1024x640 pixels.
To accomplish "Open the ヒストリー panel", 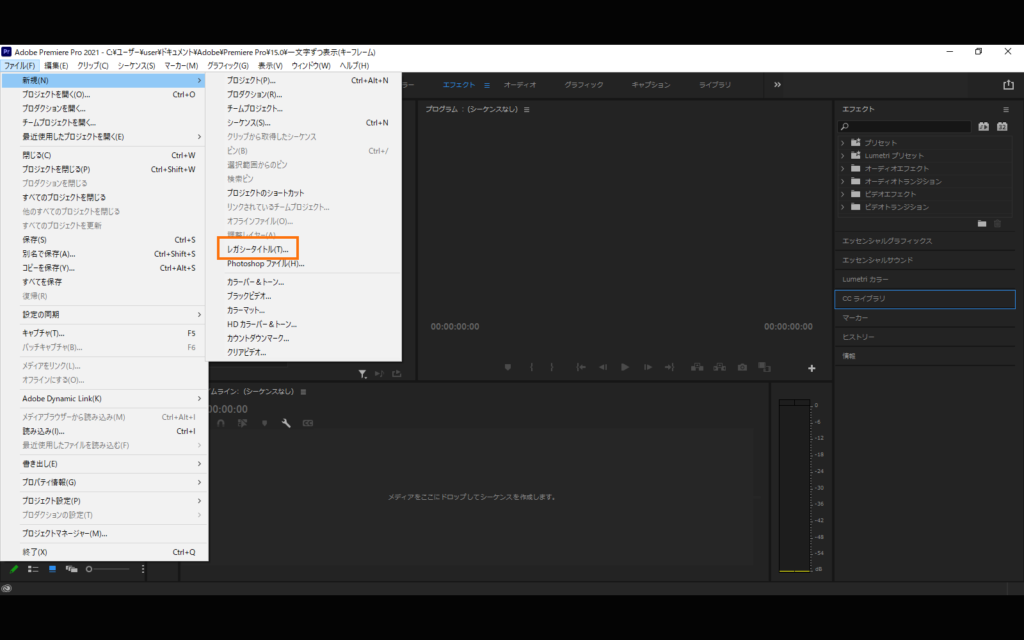I will (925, 337).
